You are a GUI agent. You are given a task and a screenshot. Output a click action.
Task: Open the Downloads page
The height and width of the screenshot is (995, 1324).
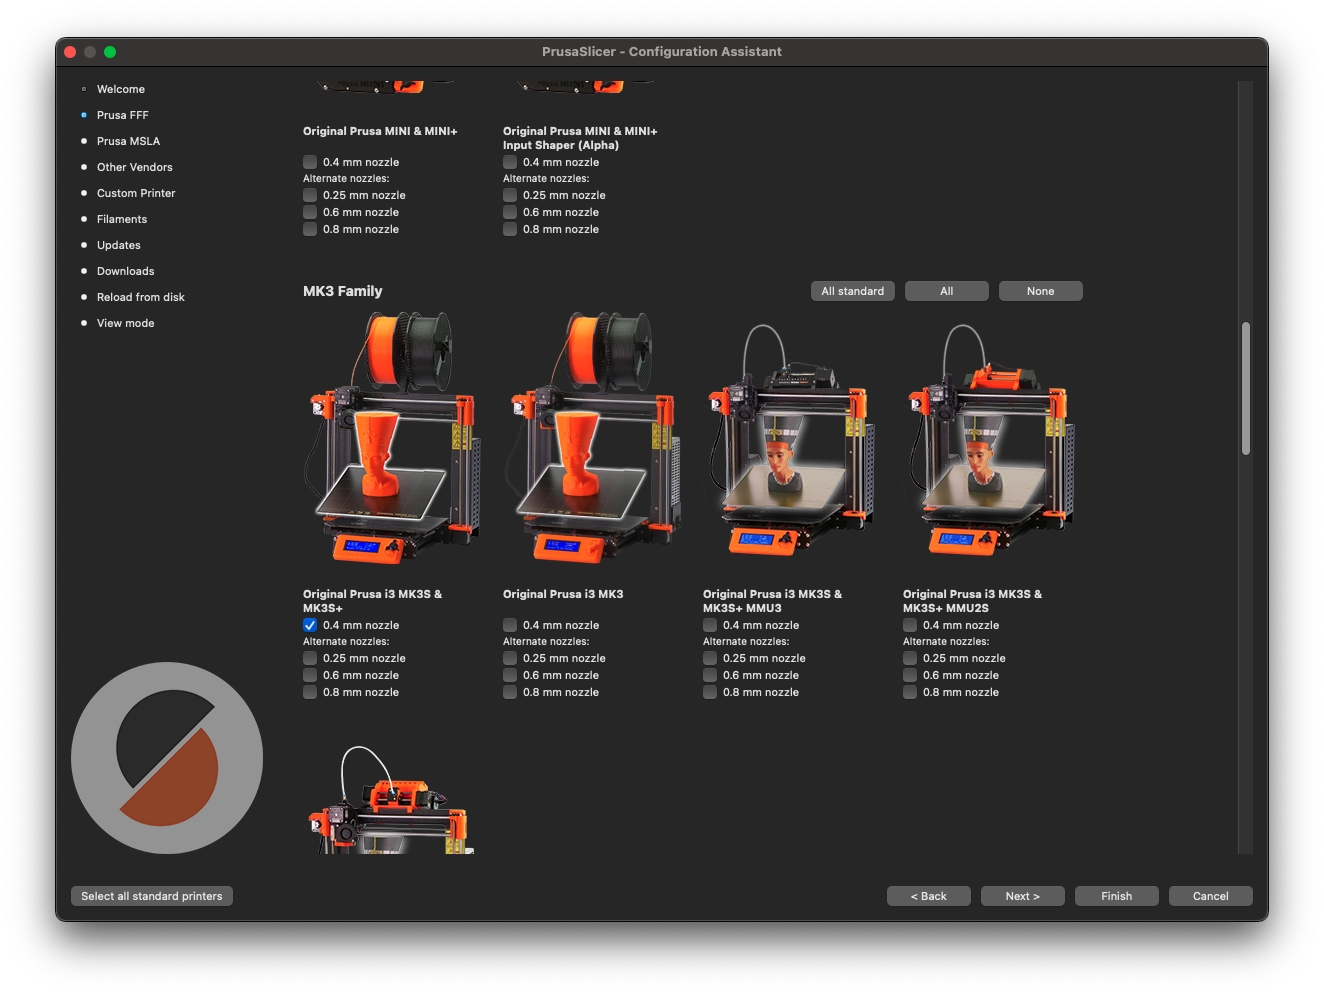coord(126,271)
